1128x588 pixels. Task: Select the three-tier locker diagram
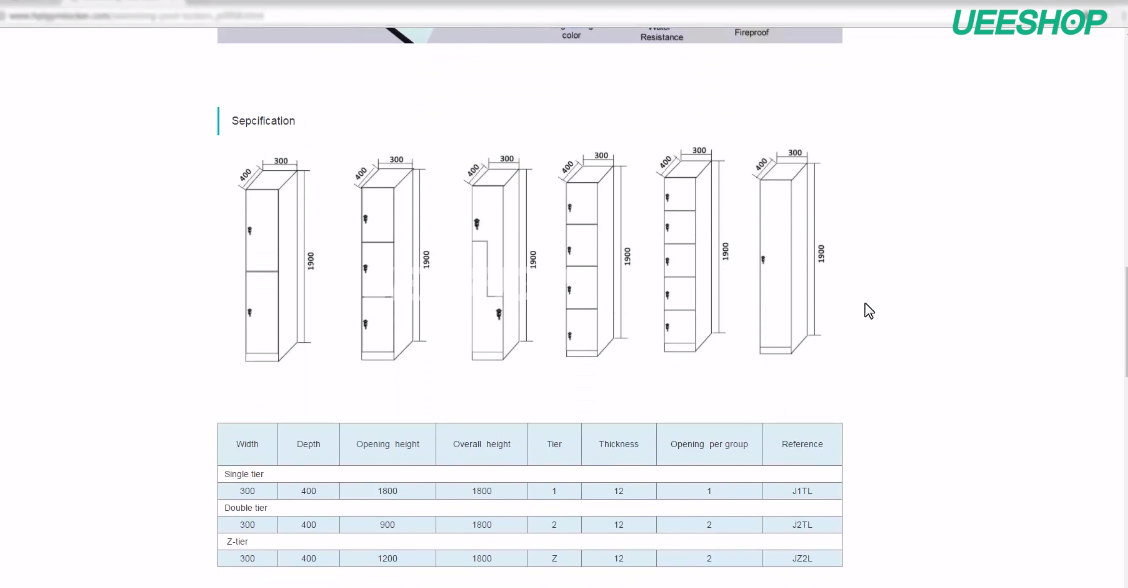coord(383,265)
